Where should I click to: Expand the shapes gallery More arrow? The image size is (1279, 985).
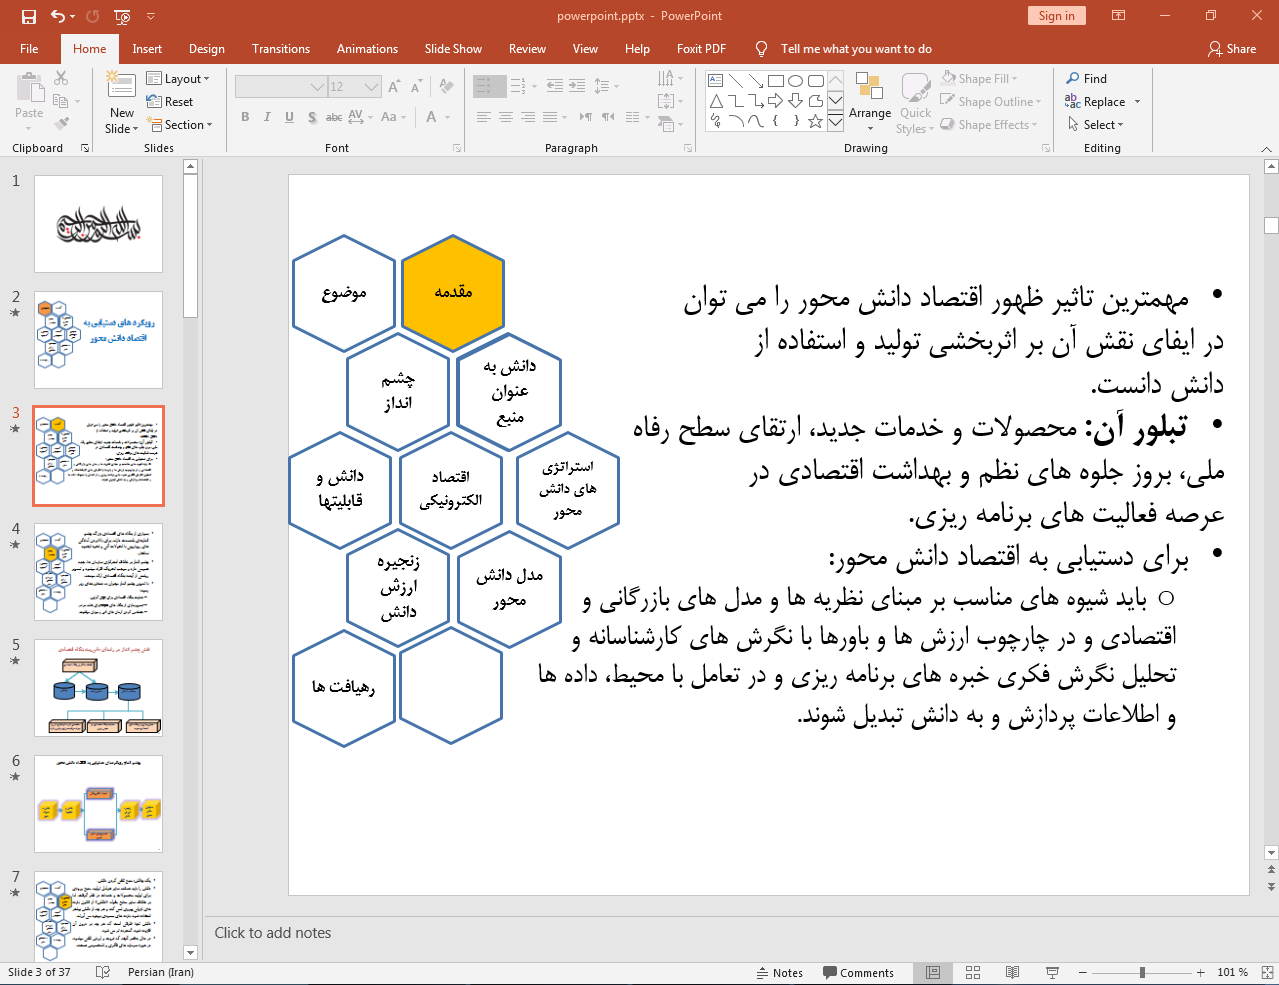[835, 122]
